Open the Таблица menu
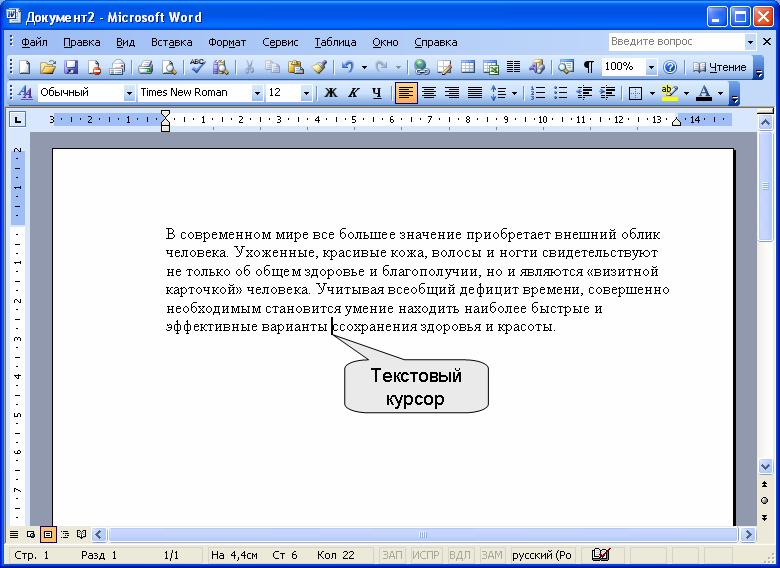This screenshot has height=568, width=780. click(x=335, y=42)
